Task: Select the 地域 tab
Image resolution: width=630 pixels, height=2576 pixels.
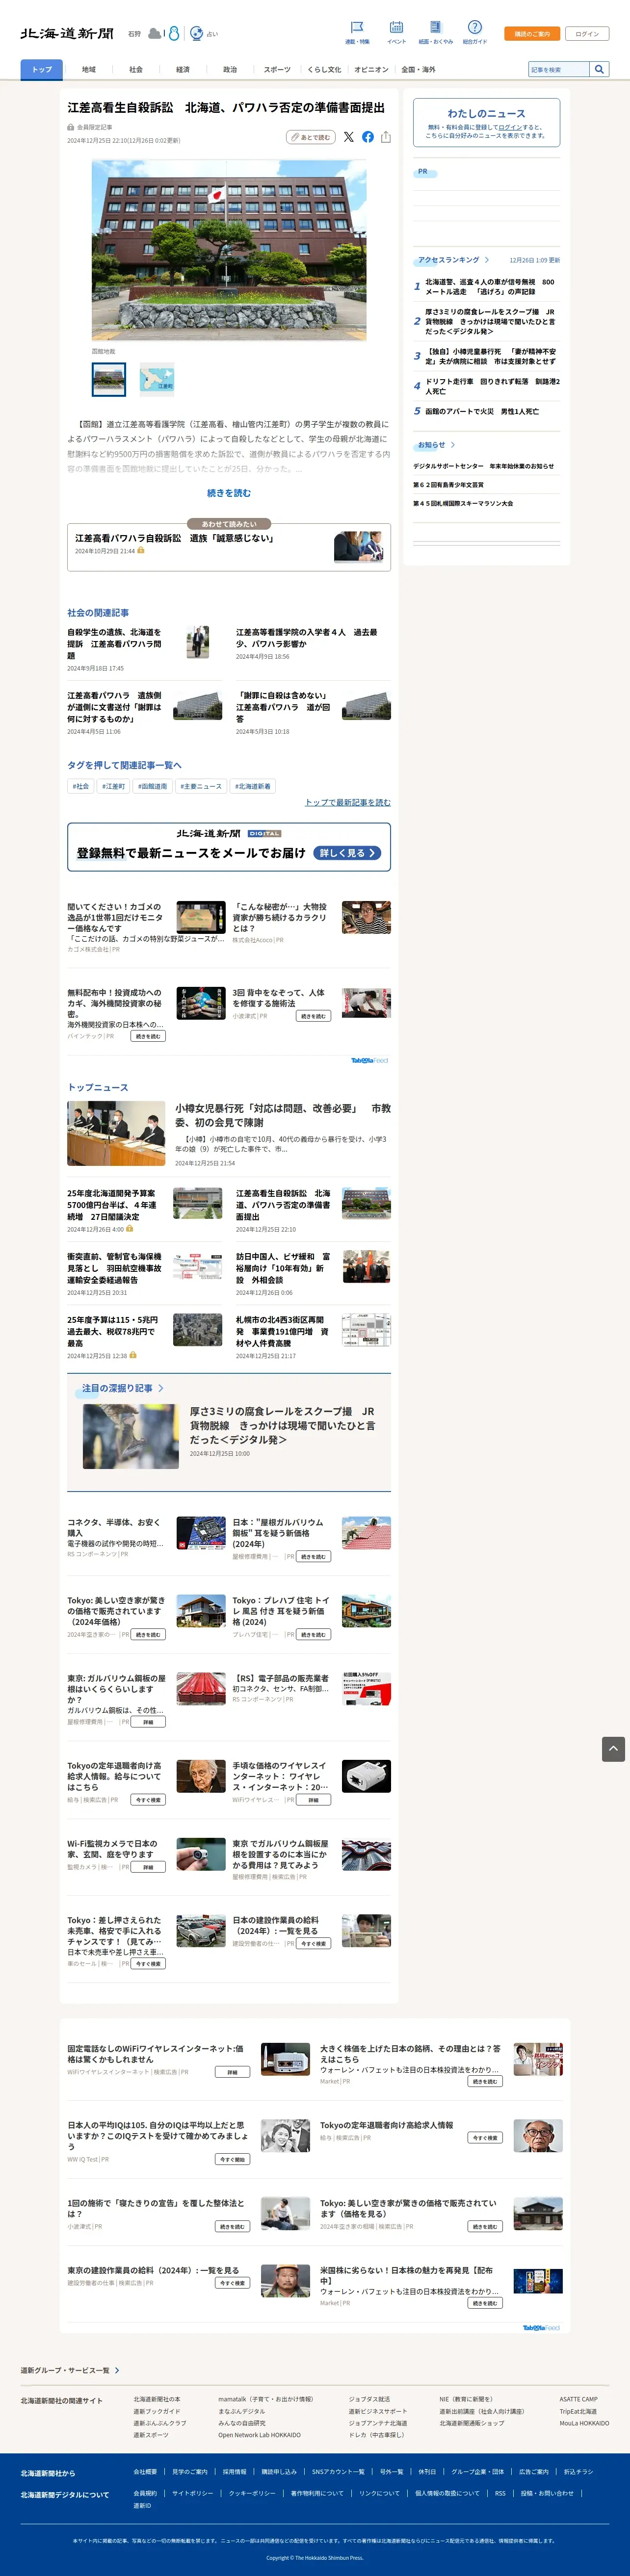Action: click(x=89, y=69)
